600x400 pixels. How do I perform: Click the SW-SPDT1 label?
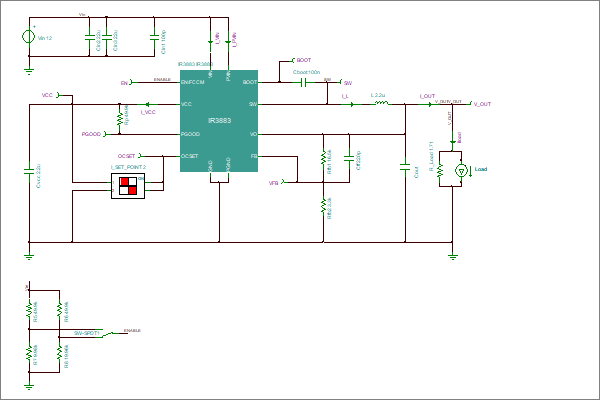coord(86,333)
